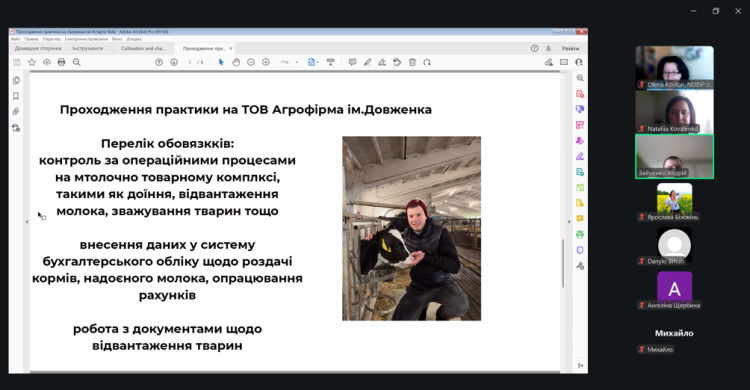Open Acrobat help question mark icon

(x=534, y=48)
